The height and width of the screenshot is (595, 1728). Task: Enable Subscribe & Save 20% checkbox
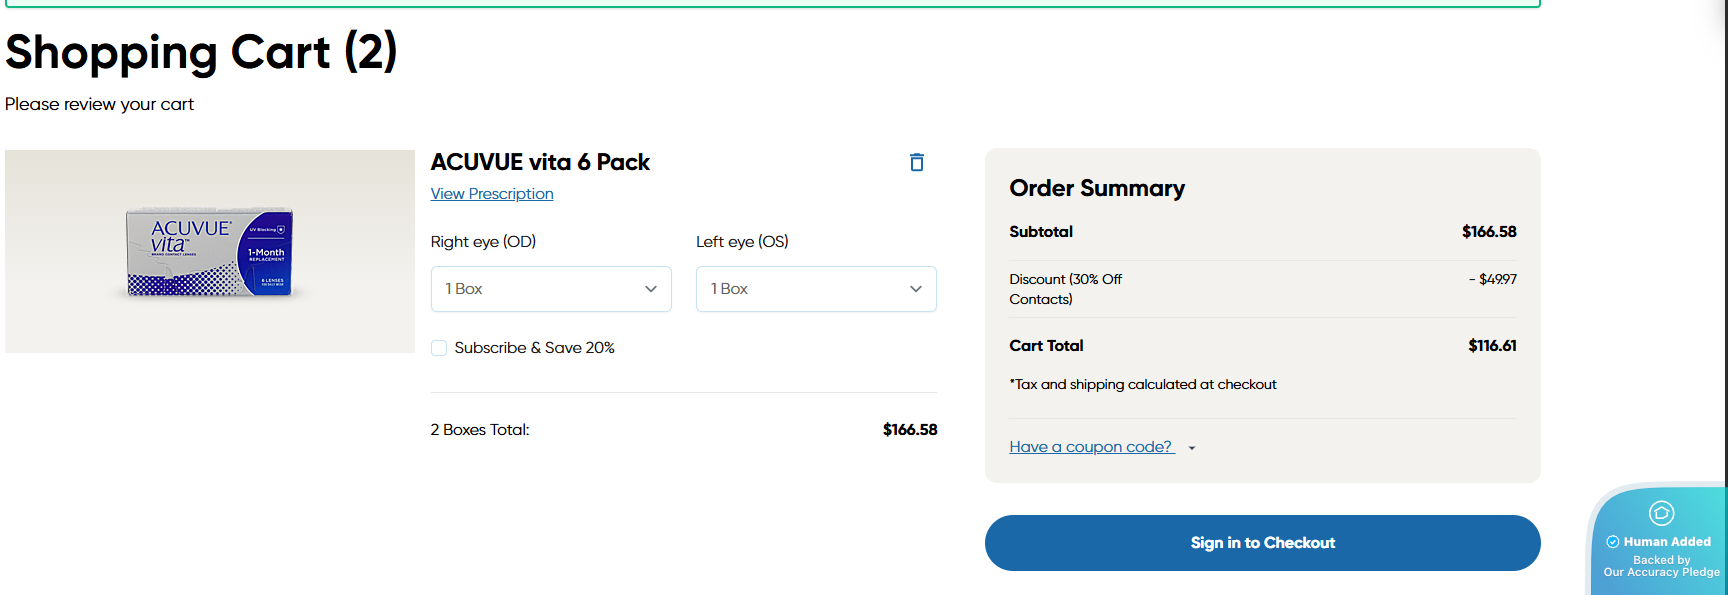tap(439, 348)
